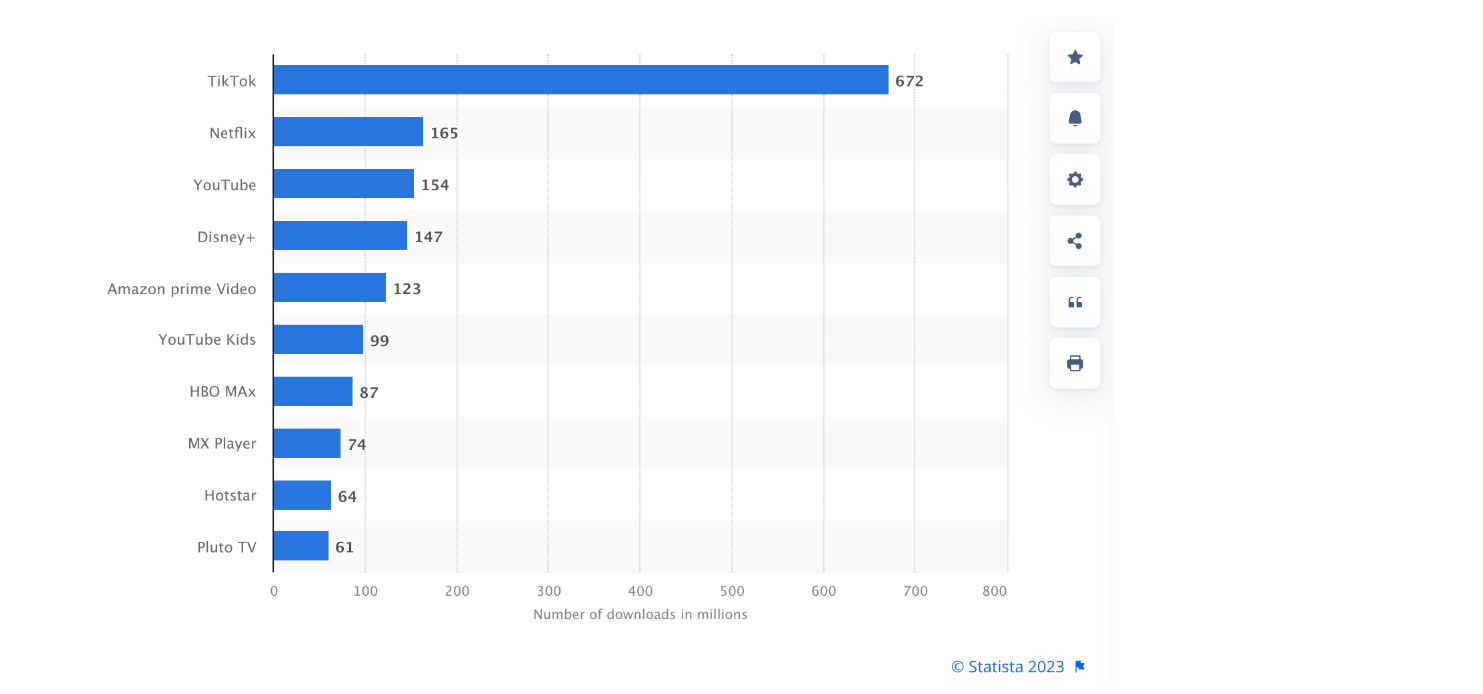The height and width of the screenshot is (694, 1483).
Task: Click the MX Player label
Action: click(x=222, y=444)
